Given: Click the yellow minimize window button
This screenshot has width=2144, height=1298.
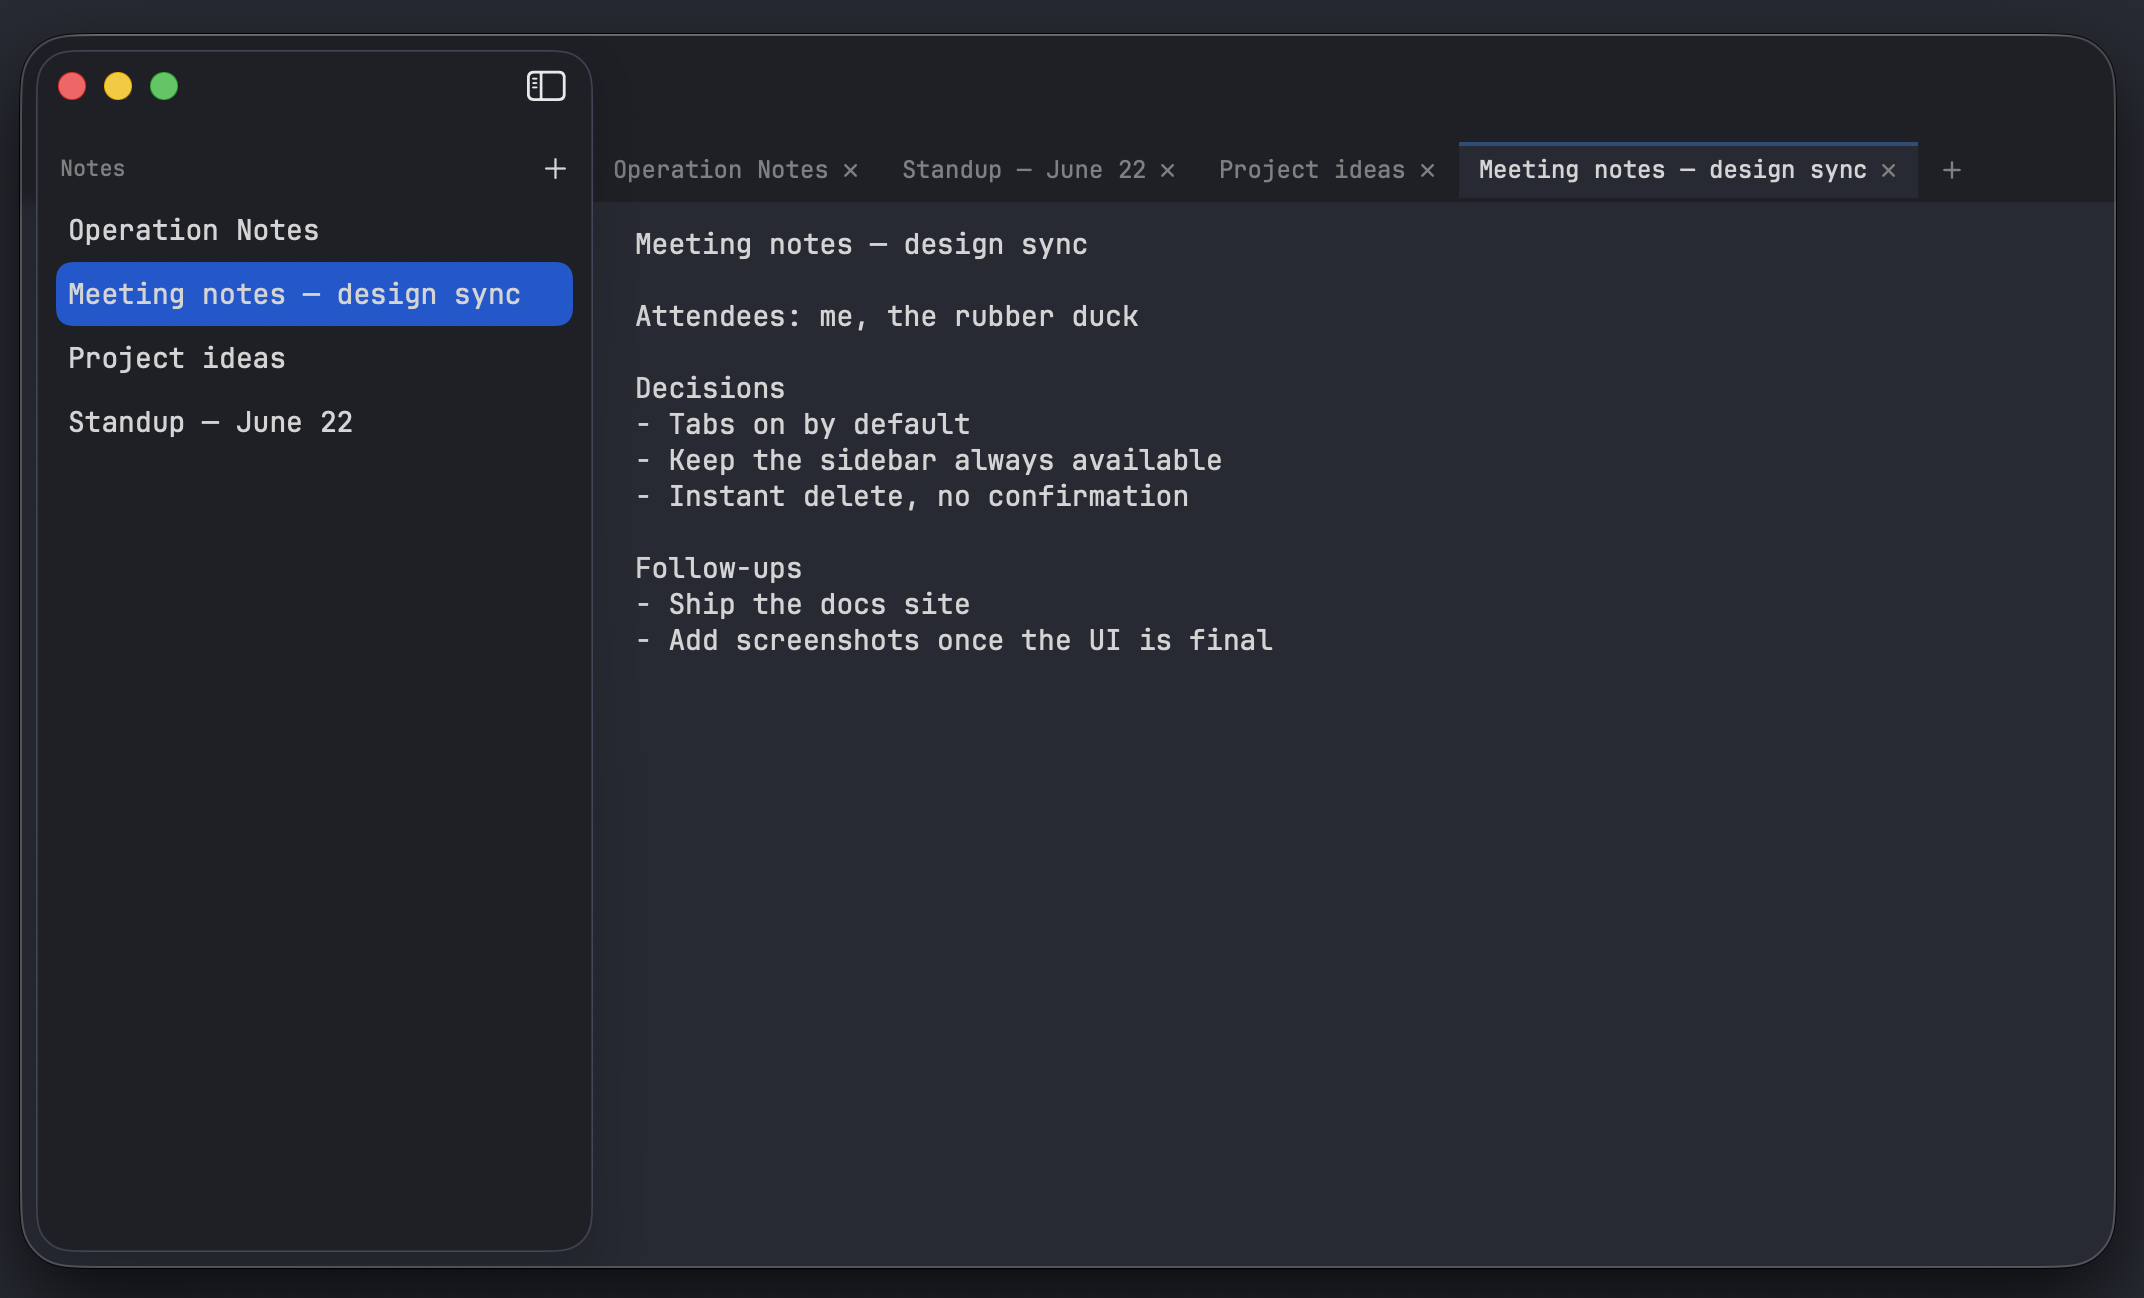Looking at the screenshot, I should 118,86.
